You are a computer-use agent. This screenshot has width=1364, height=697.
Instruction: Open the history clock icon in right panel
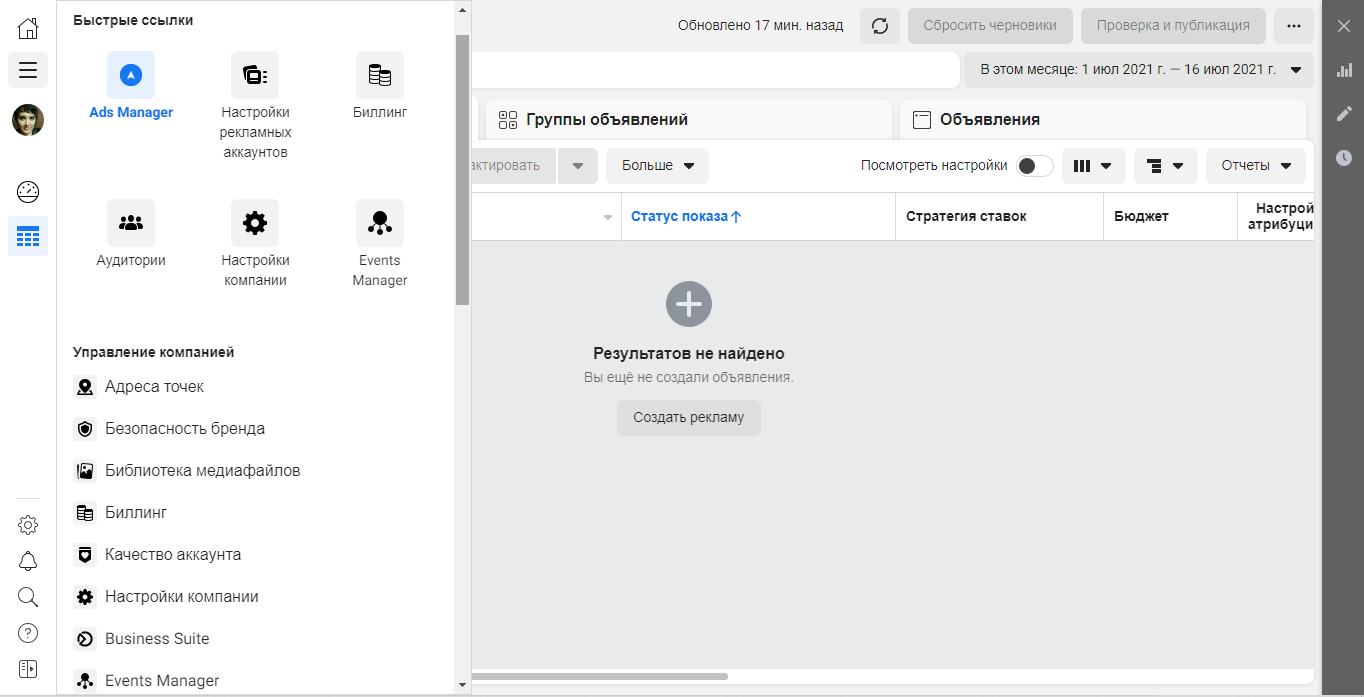click(x=1343, y=158)
